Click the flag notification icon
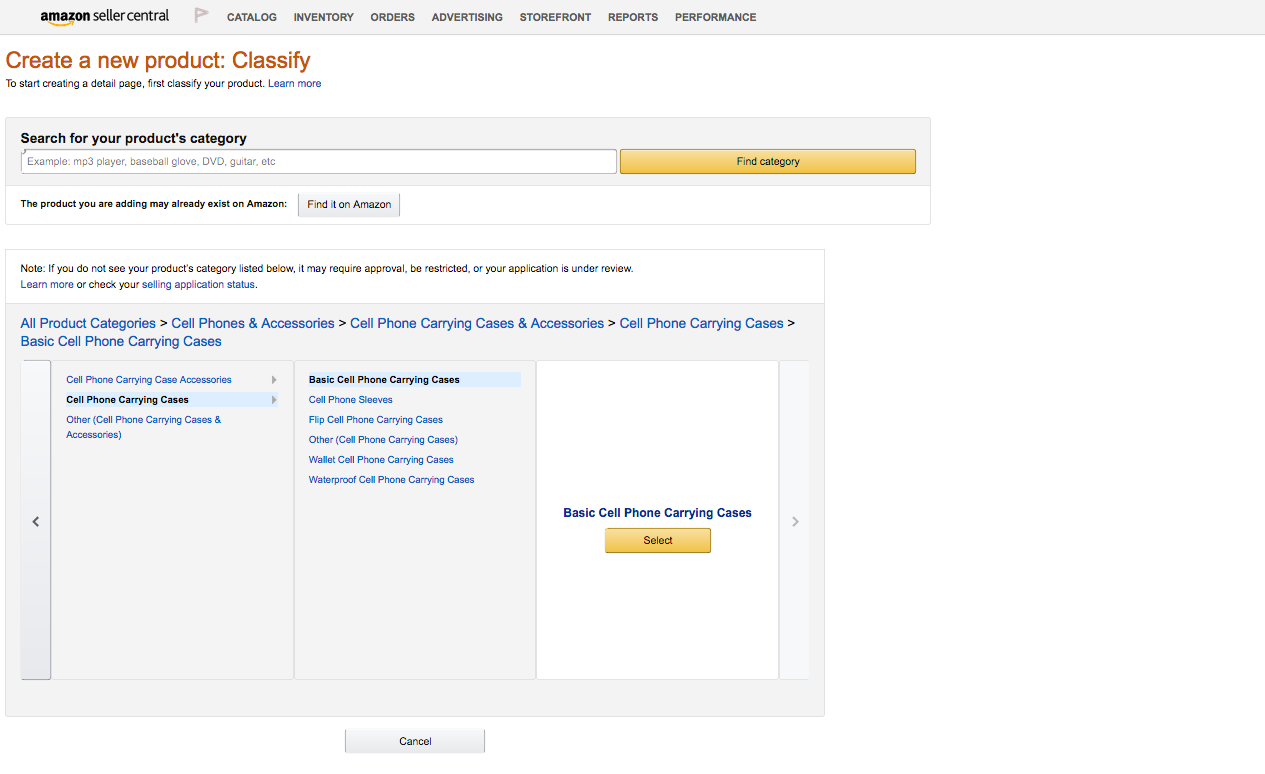The width and height of the screenshot is (1265, 774). [x=200, y=15]
